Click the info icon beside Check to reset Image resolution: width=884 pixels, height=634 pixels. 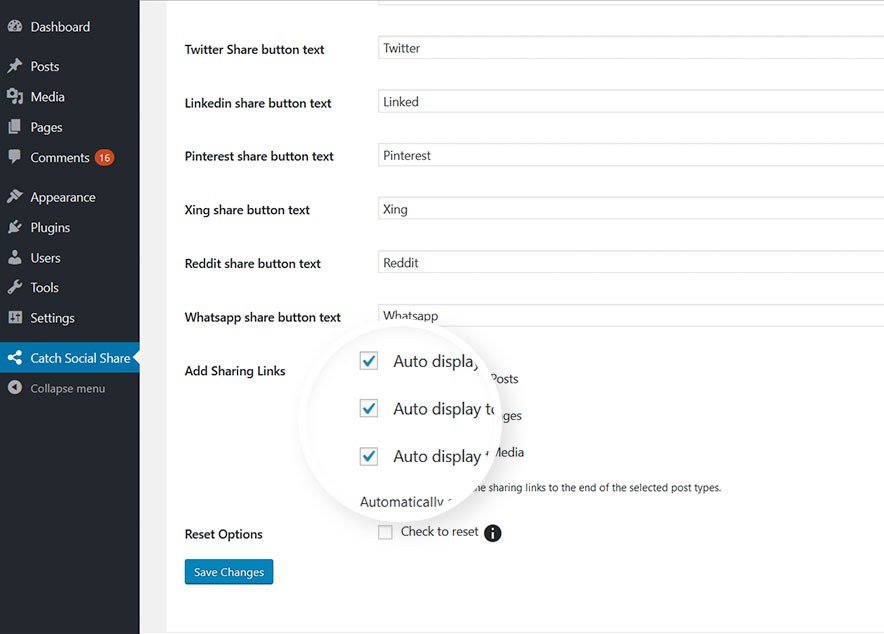coord(492,533)
